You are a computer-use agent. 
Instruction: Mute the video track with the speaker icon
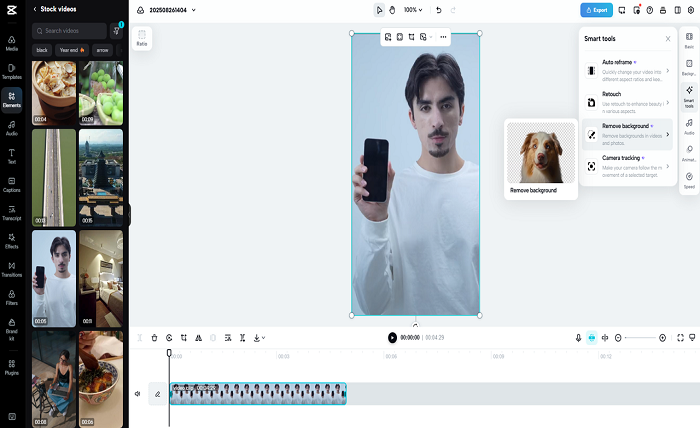tap(138, 394)
